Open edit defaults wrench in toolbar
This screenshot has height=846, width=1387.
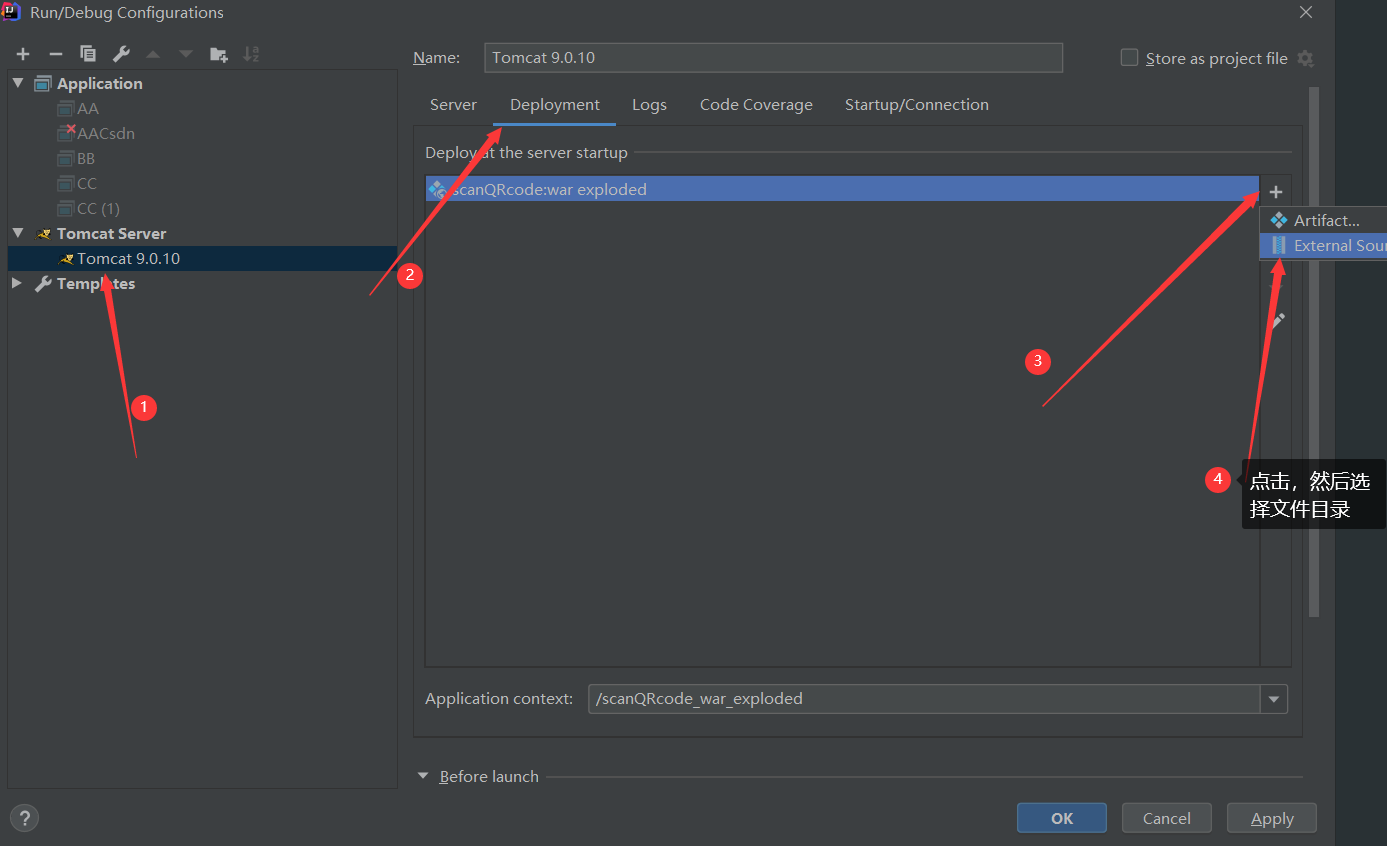[121, 54]
